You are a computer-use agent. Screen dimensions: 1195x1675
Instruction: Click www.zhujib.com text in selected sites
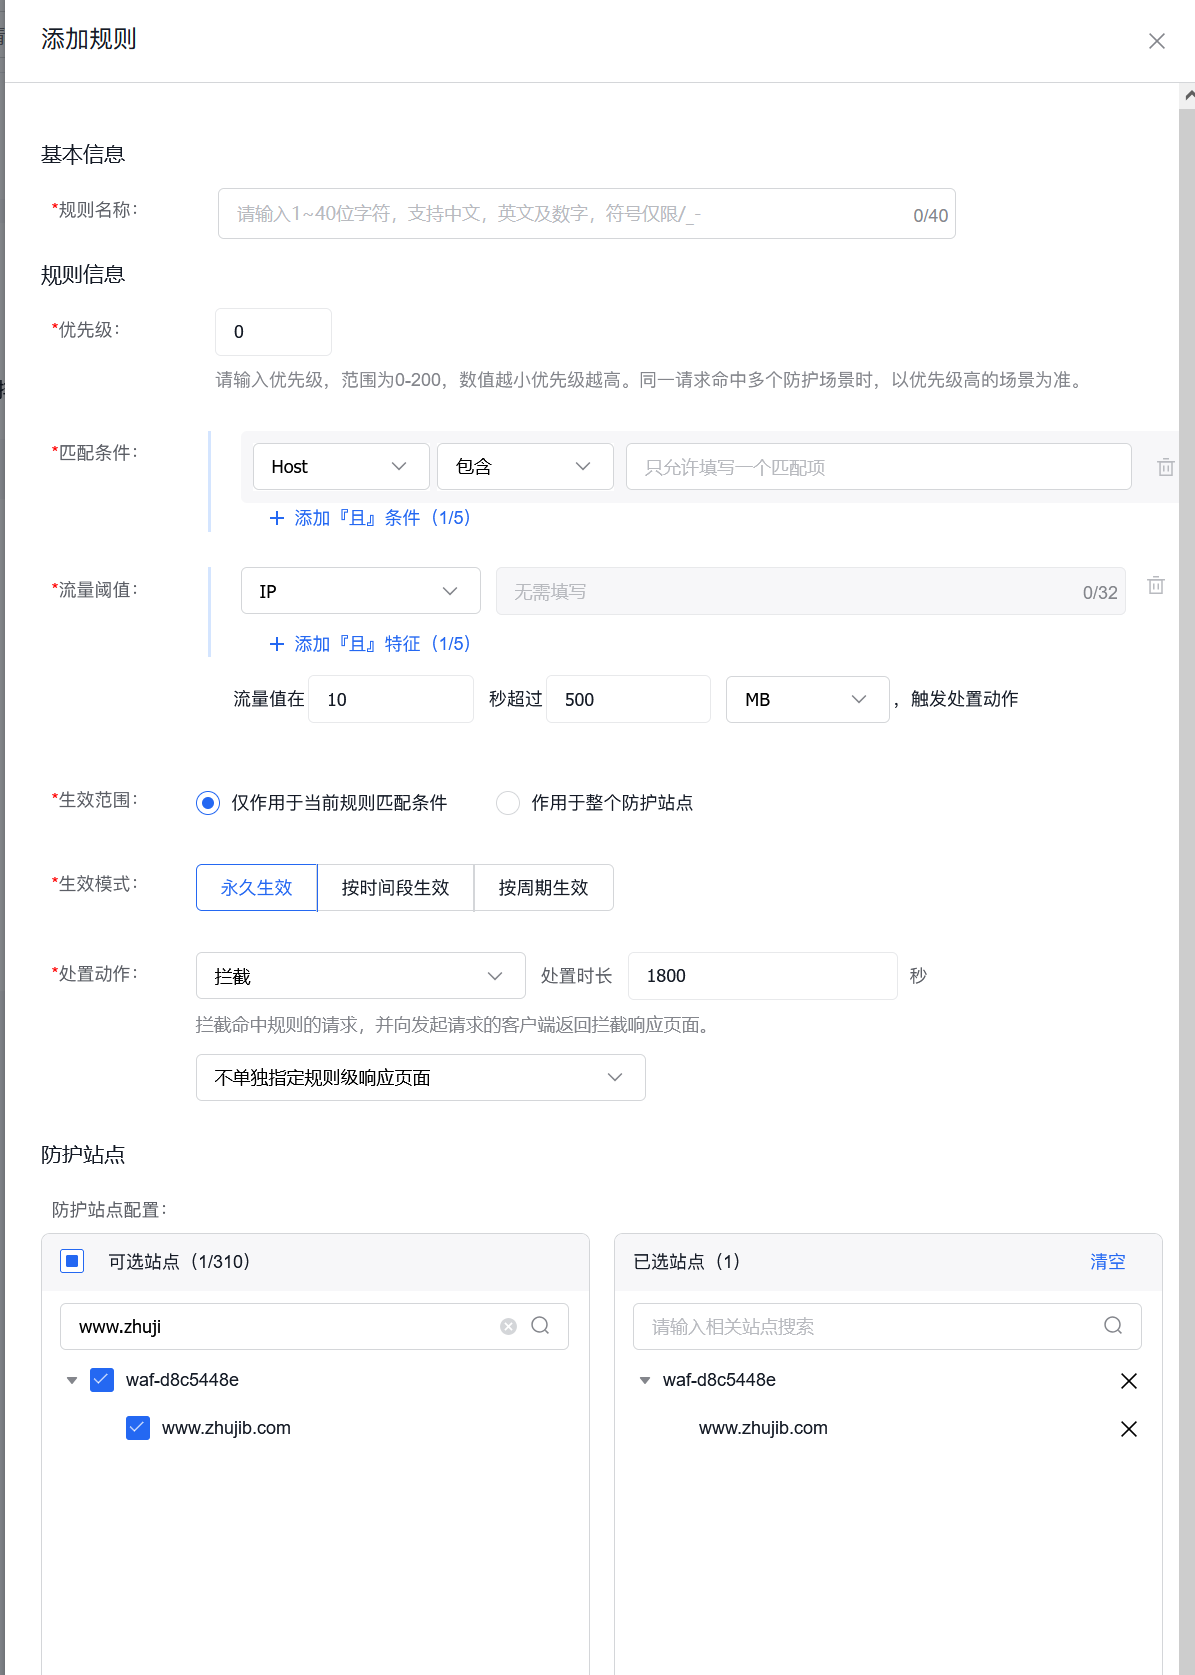pos(763,1428)
